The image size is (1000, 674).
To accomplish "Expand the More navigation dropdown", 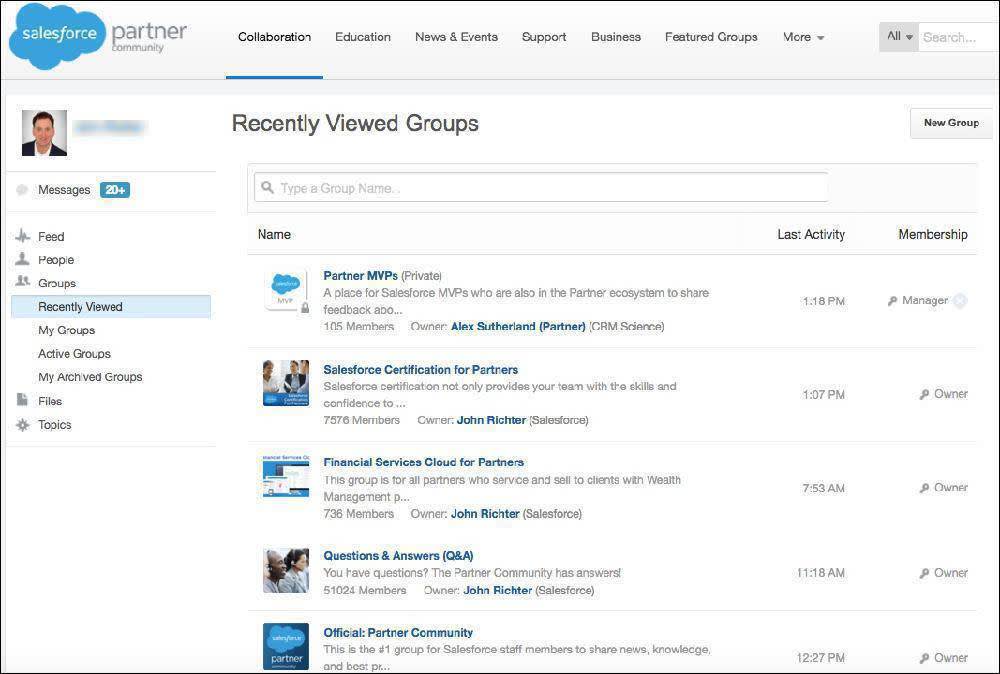I will (x=804, y=37).
